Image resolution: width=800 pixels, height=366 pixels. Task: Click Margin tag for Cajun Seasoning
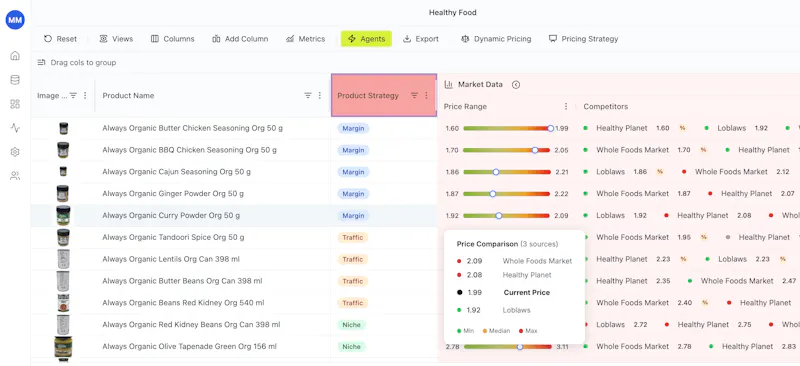[353, 172]
